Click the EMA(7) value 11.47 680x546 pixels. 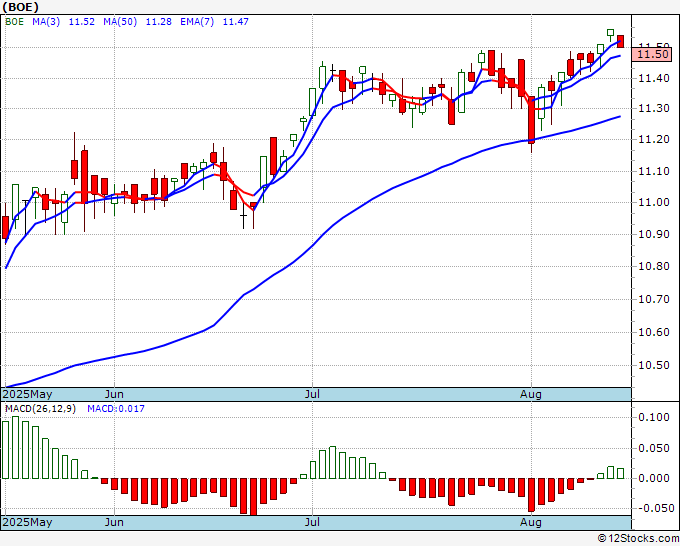click(235, 22)
